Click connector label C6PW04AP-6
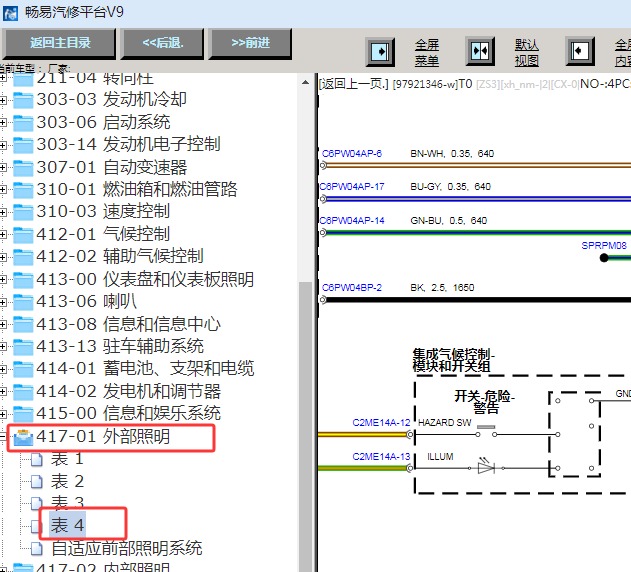631x572 pixels. coord(352,154)
